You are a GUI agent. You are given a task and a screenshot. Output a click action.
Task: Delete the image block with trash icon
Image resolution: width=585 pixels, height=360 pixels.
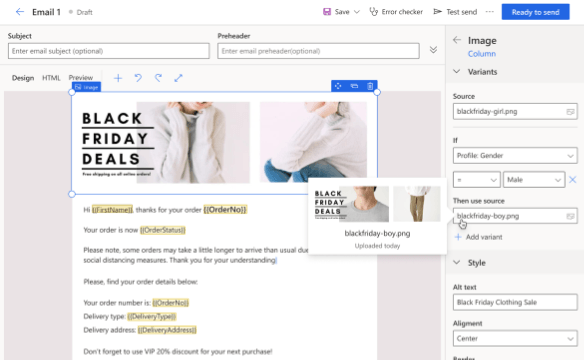(x=370, y=86)
